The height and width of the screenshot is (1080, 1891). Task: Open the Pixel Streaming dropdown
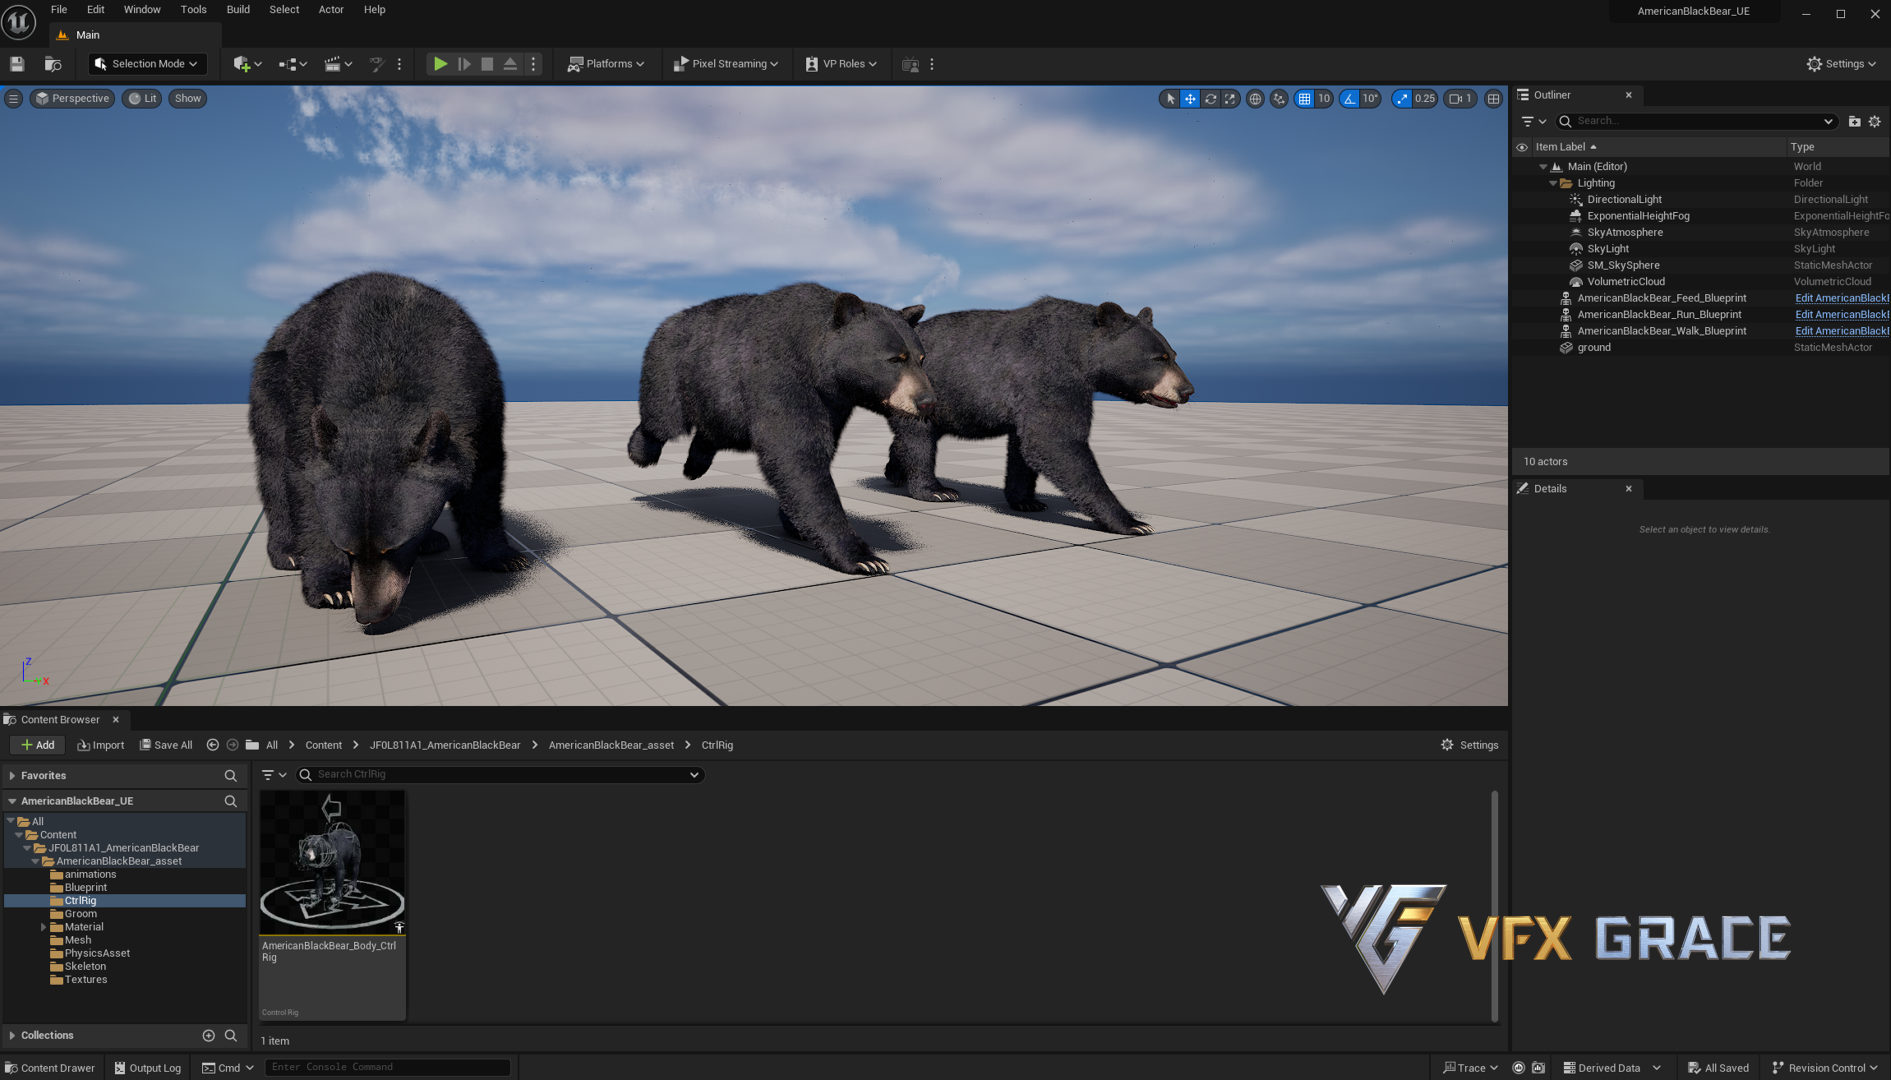tap(726, 64)
